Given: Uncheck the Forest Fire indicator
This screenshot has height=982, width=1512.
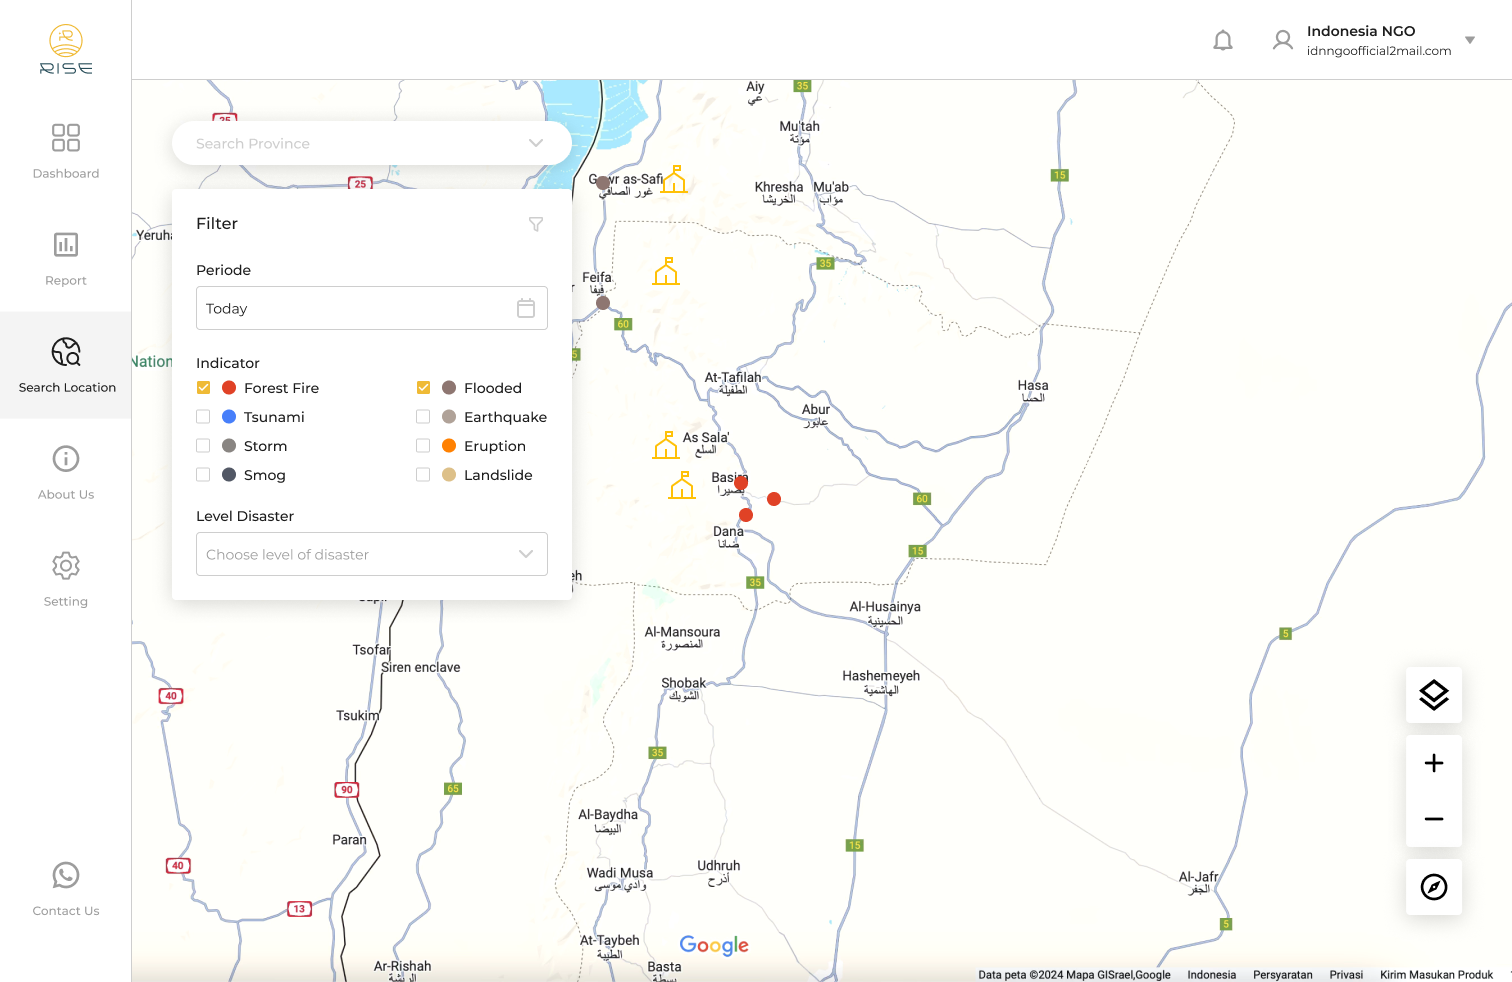Looking at the screenshot, I should [x=204, y=388].
